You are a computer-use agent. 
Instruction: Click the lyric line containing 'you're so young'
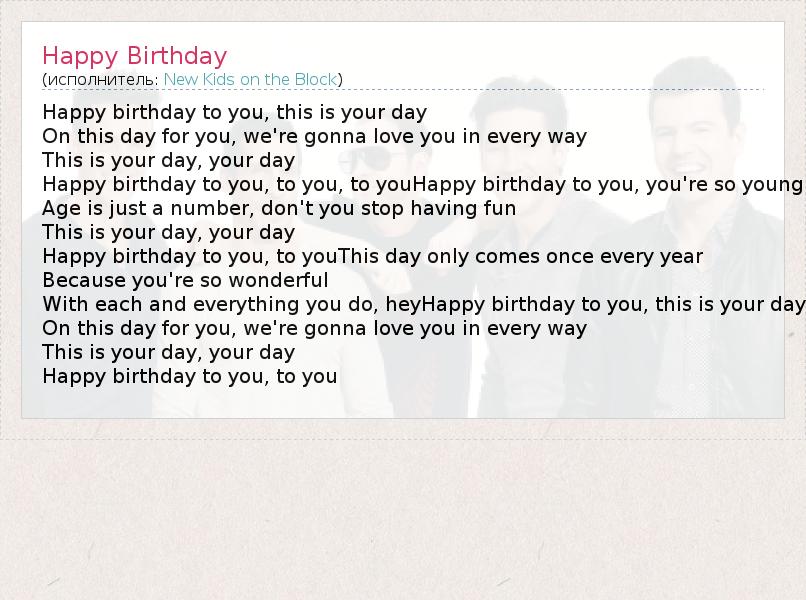click(423, 184)
